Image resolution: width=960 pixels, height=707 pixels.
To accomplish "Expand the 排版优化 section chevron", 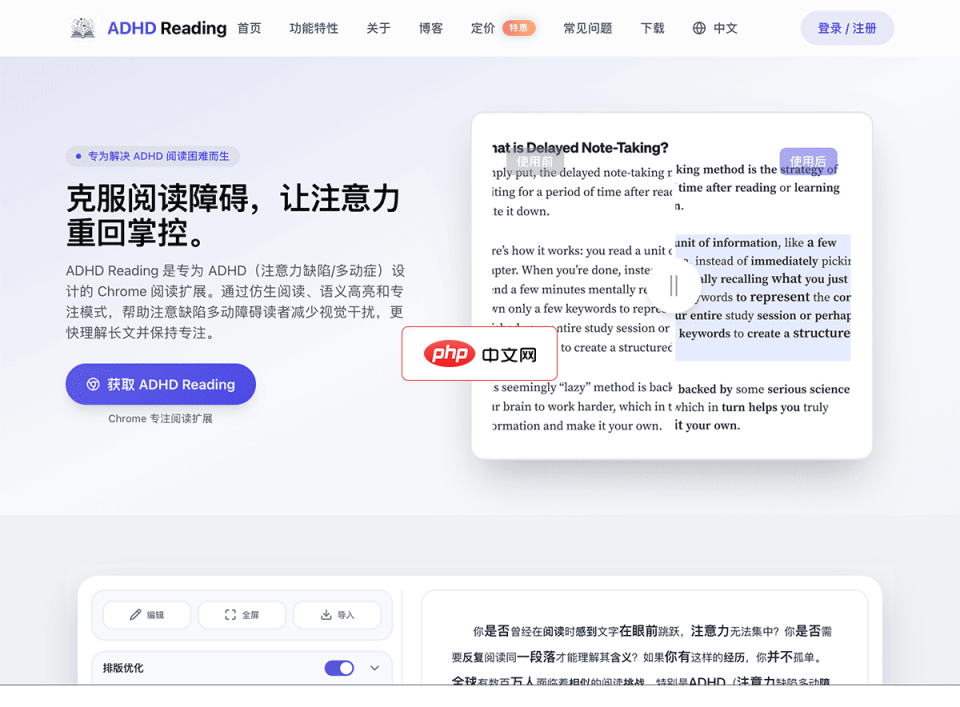I will click(x=375, y=668).
